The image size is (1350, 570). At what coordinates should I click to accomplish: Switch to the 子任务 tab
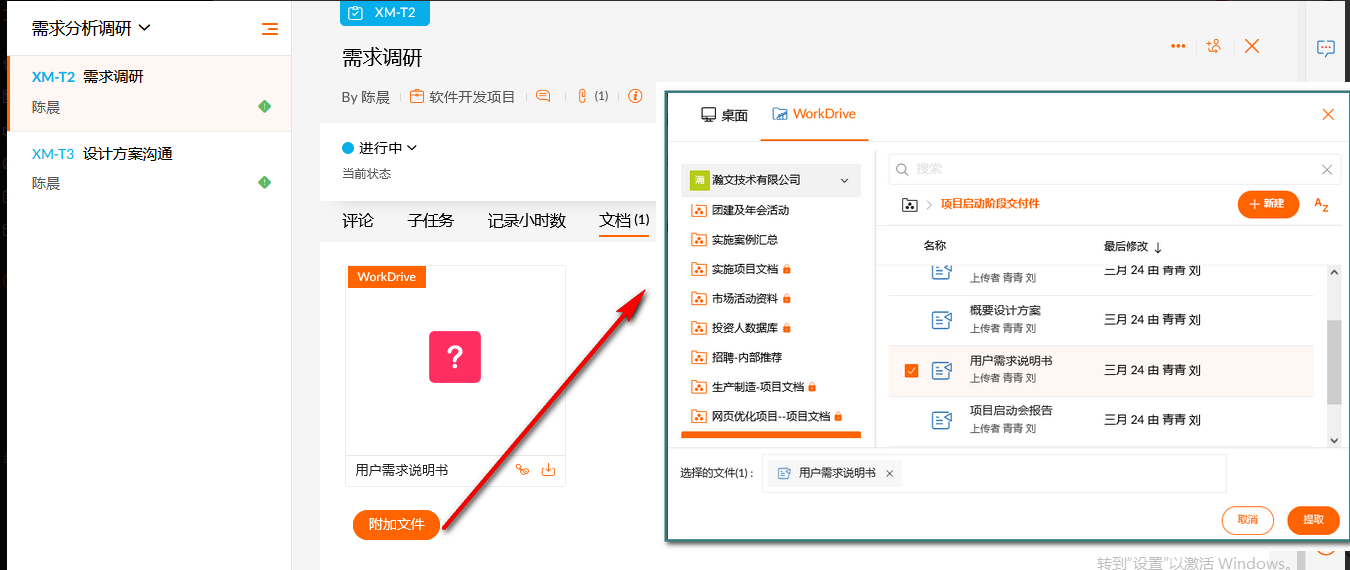click(431, 220)
